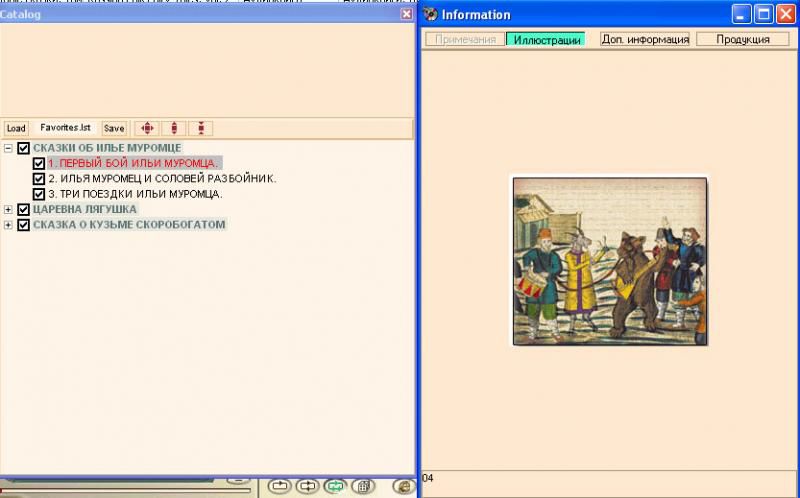800x498 pixels.
Task: Collapse the СКАЗКИ ОБ ИЛЬЕ МУРОМЦЕ tree node
Action: coord(9,148)
